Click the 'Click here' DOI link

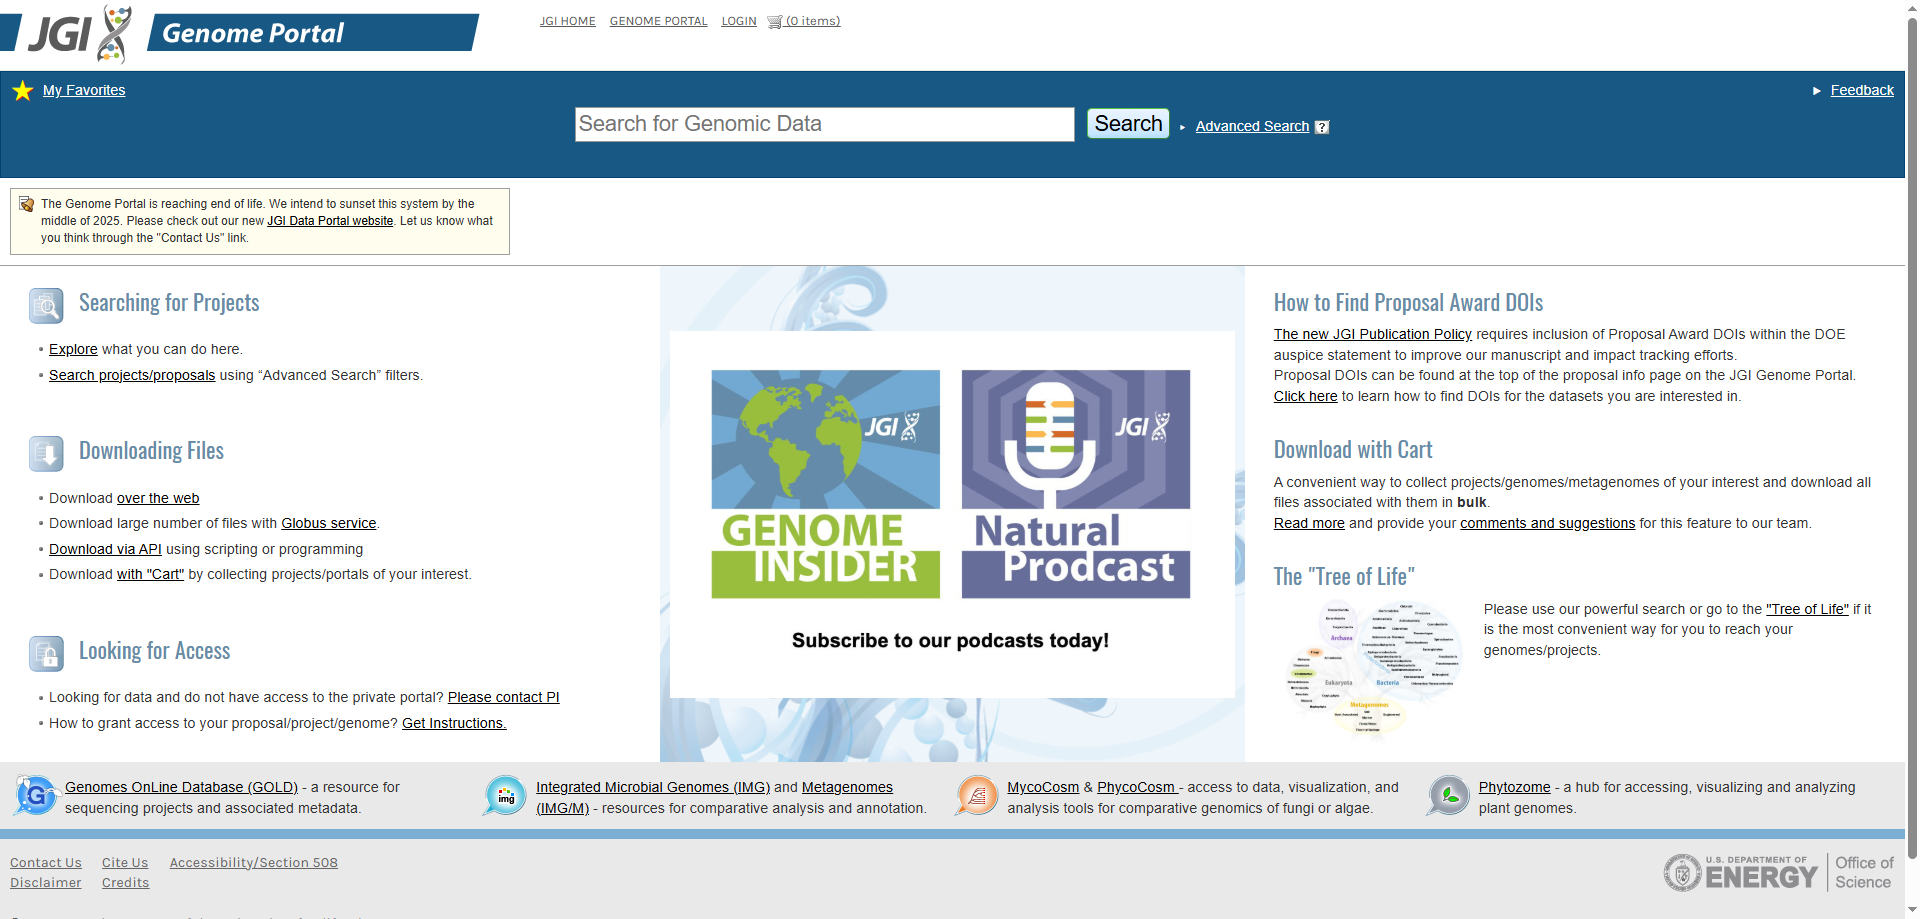click(1305, 396)
